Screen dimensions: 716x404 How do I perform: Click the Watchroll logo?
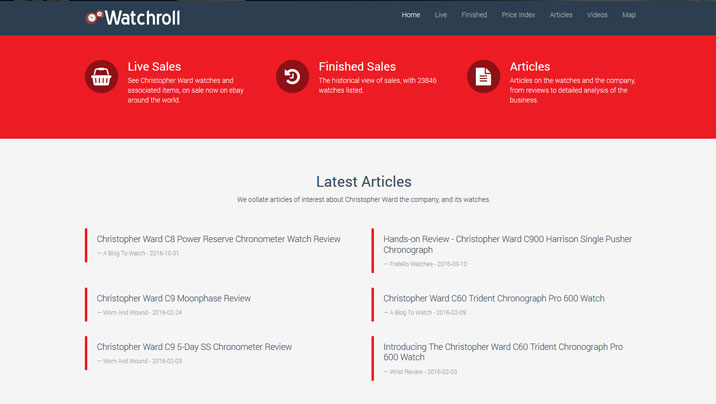click(133, 17)
